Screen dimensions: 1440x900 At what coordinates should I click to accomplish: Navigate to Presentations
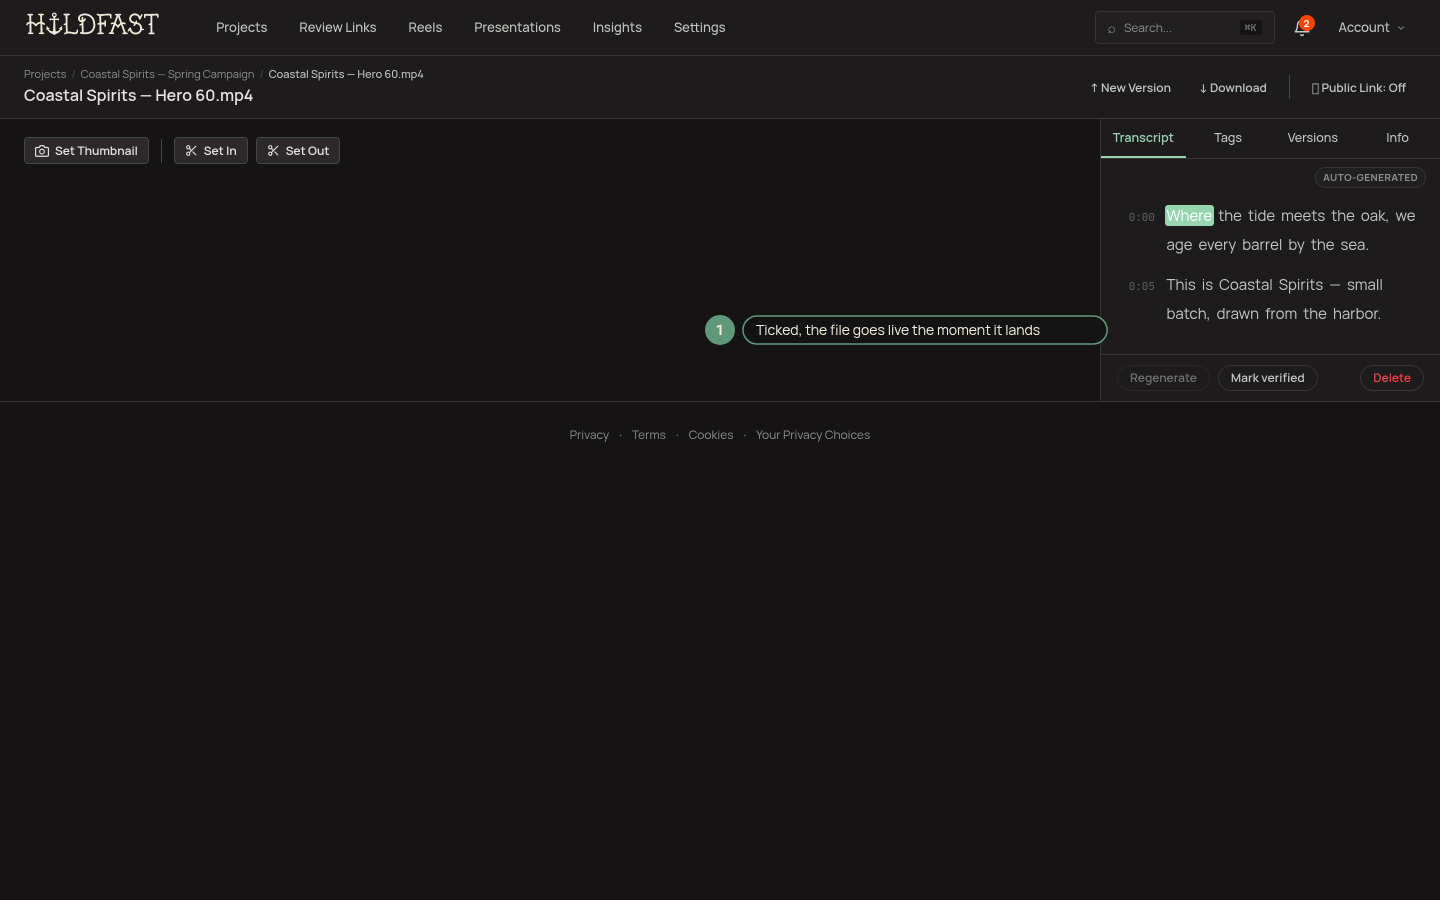pos(517,28)
